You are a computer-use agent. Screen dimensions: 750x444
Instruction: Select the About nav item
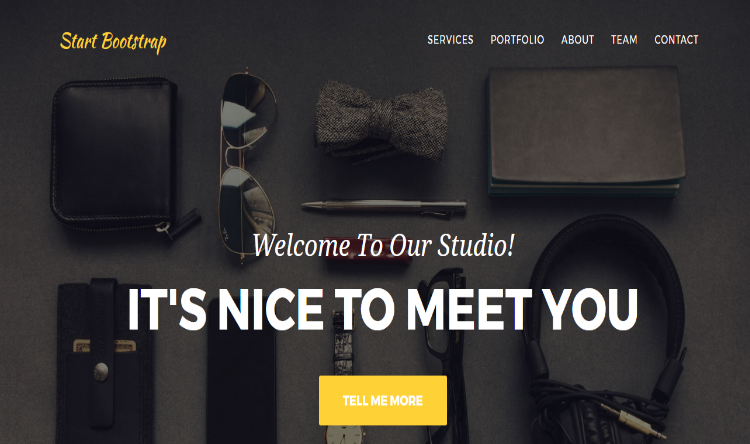(577, 40)
